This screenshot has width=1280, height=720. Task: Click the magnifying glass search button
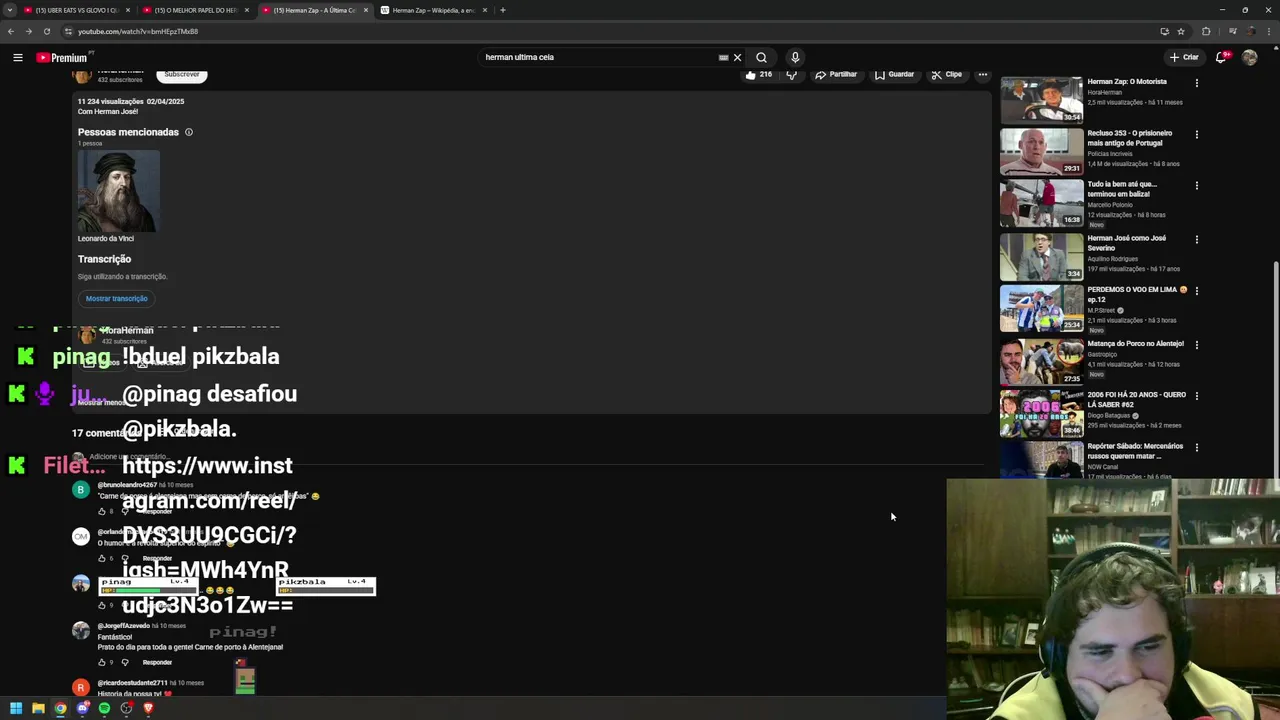click(761, 57)
